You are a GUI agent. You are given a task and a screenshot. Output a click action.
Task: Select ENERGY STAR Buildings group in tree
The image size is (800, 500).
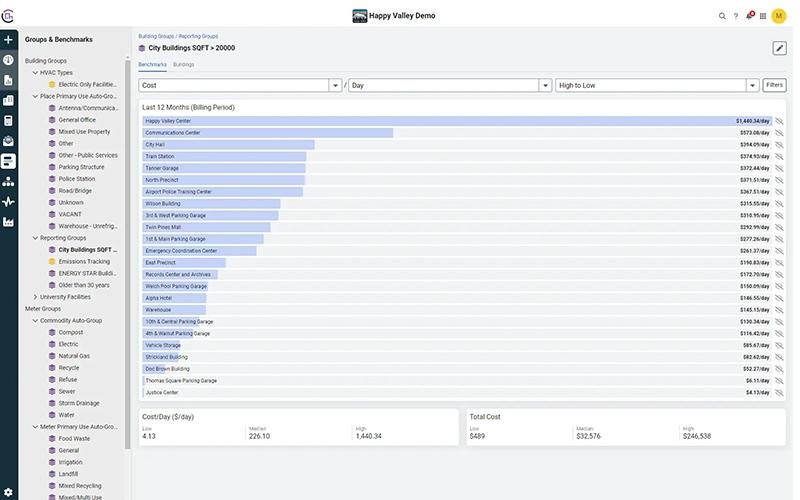(87, 273)
